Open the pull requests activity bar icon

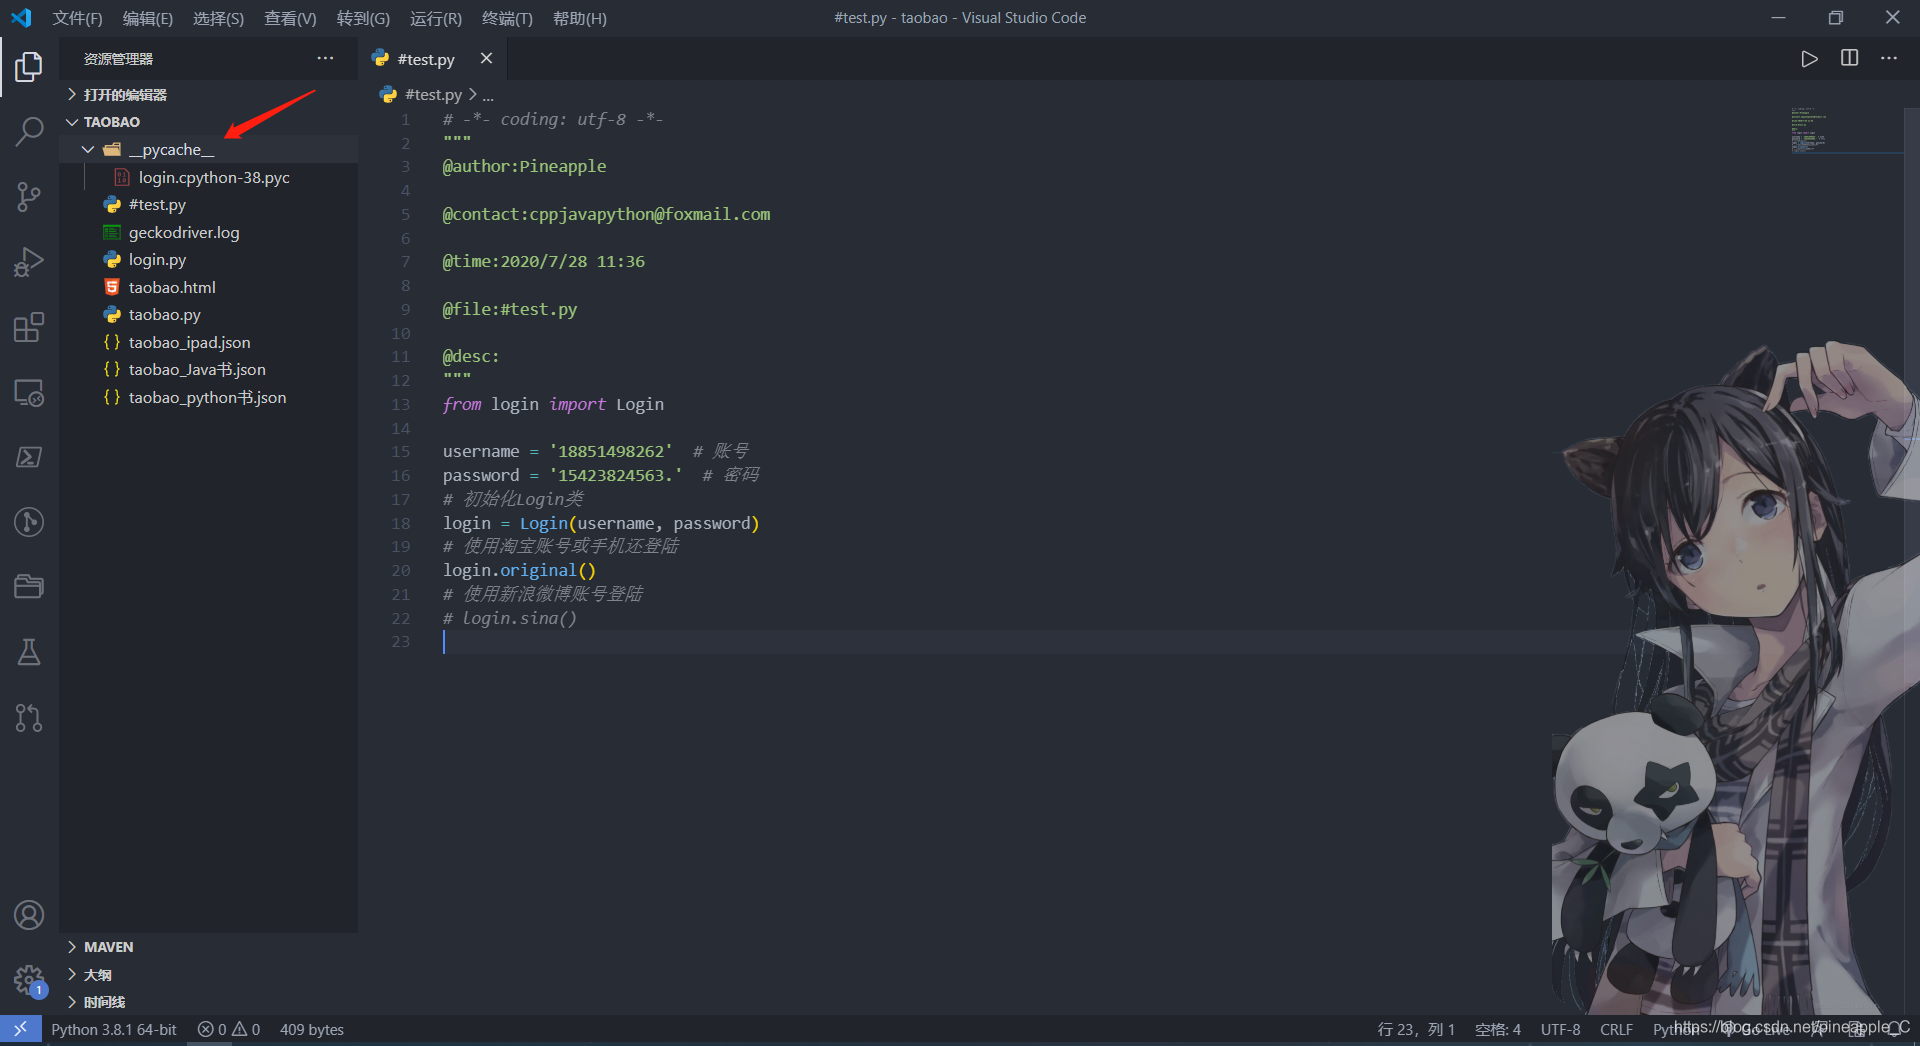click(x=29, y=717)
